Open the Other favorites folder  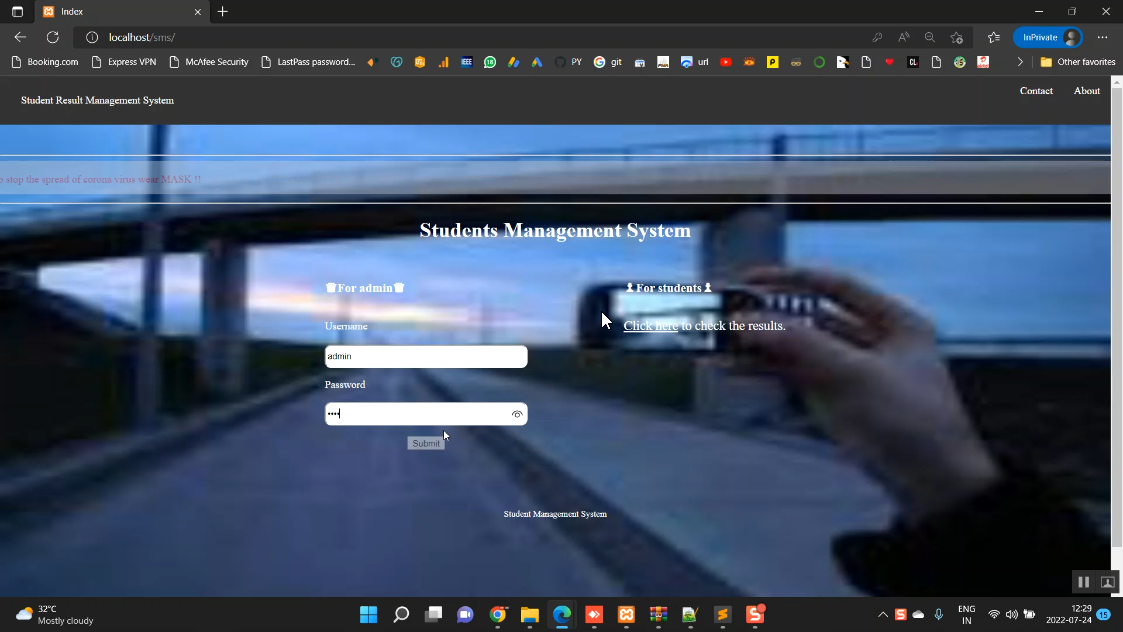point(1077,62)
